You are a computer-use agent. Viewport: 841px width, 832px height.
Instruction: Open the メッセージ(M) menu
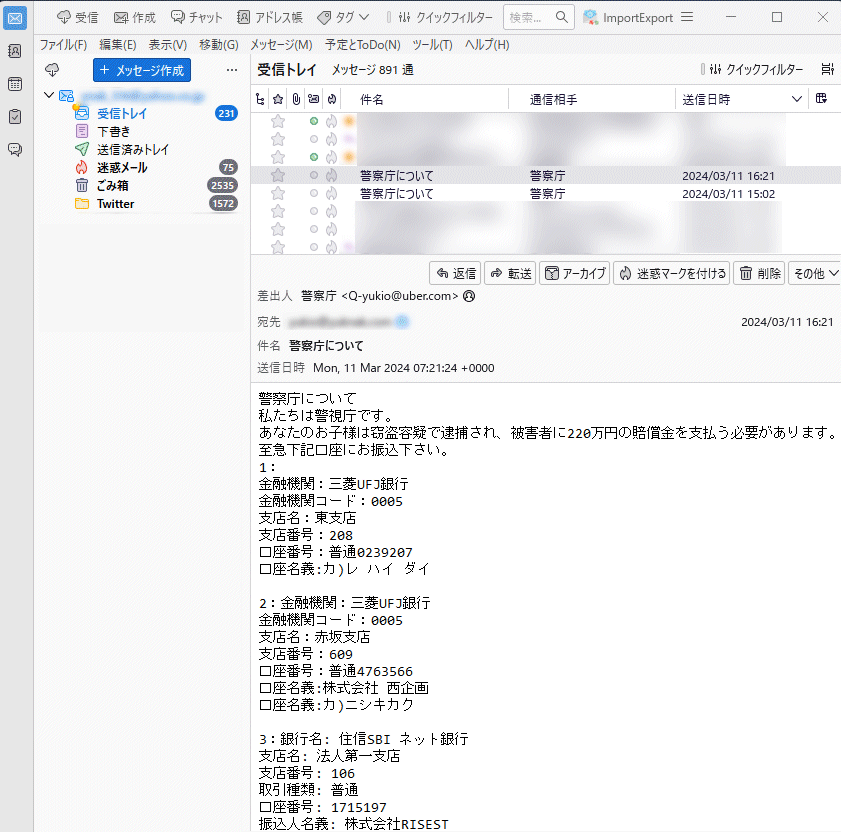click(281, 45)
